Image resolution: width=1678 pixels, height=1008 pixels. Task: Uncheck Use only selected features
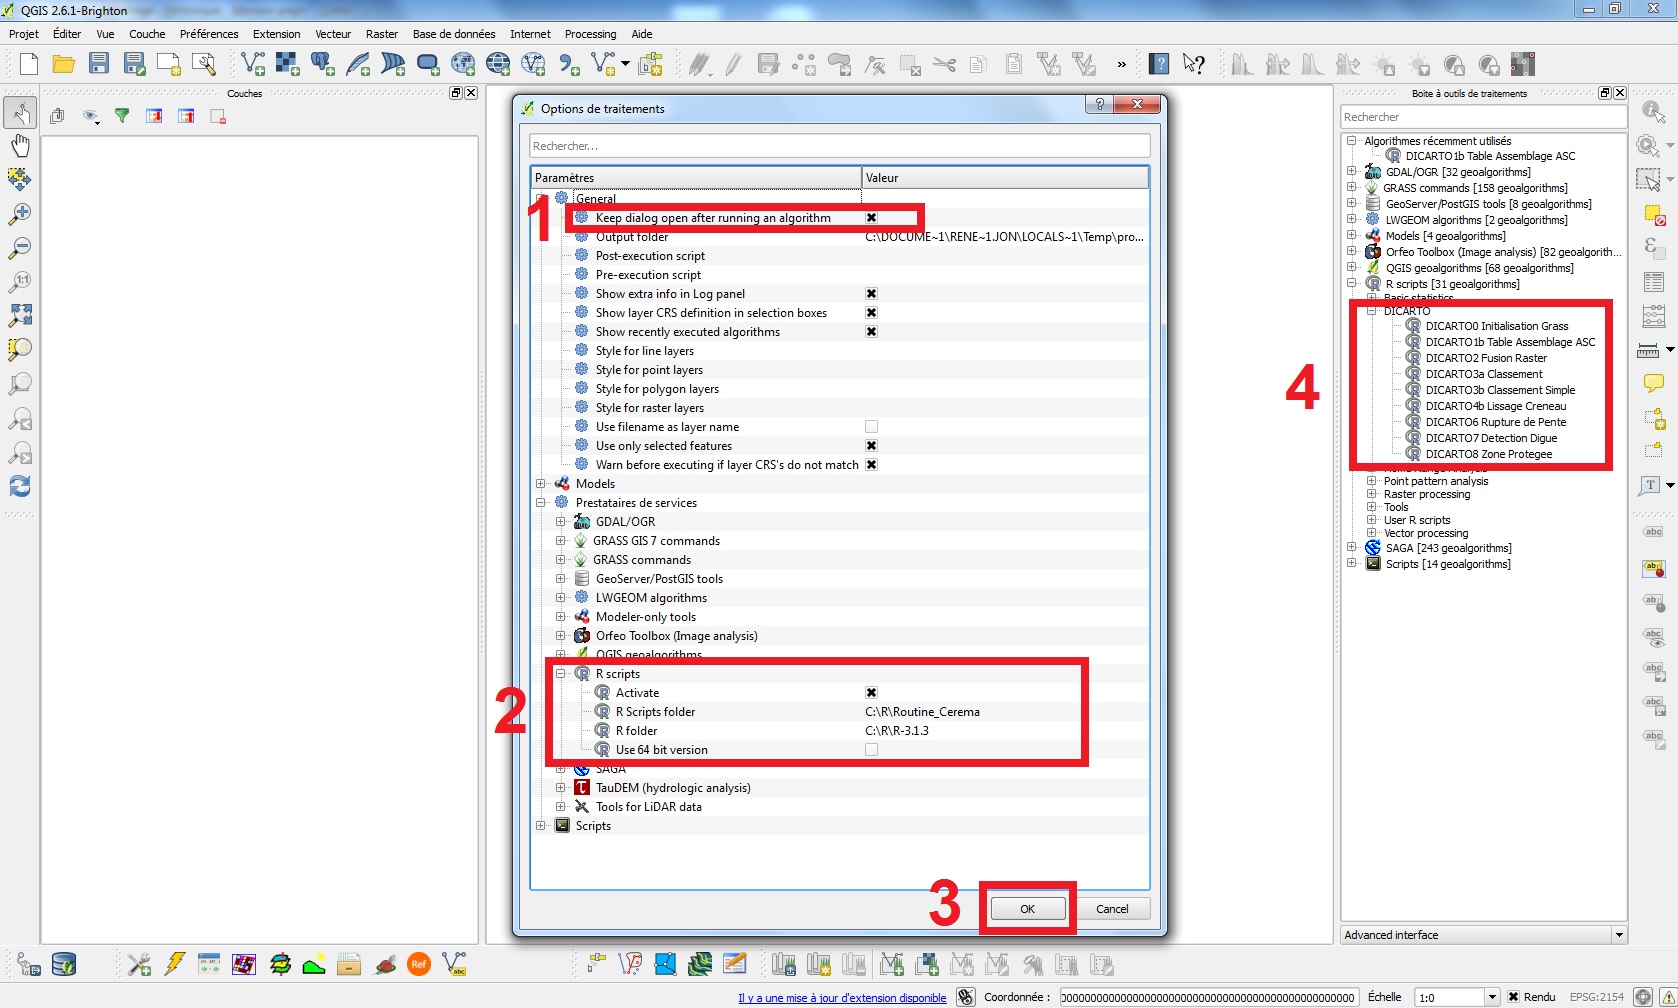point(871,446)
